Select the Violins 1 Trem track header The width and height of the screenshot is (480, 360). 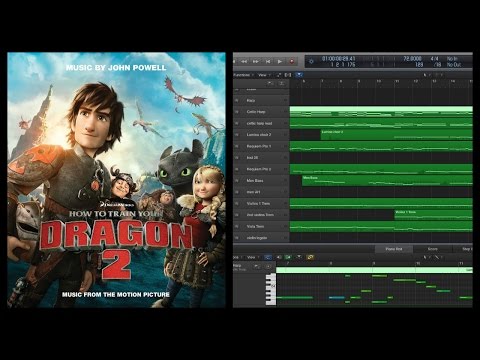click(261, 203)
